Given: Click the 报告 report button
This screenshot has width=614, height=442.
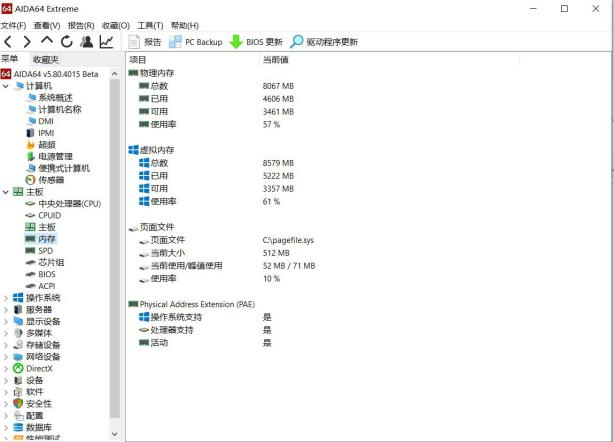Looking at the screenshot, I should [x=145, y=42].
